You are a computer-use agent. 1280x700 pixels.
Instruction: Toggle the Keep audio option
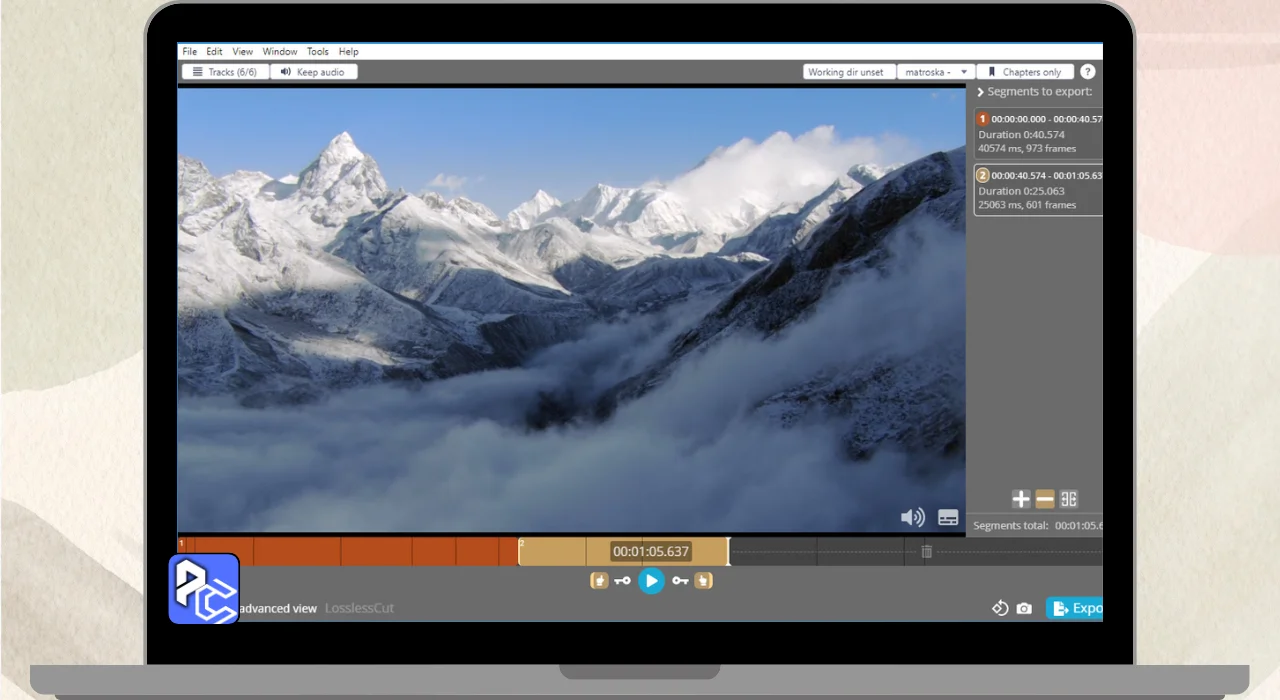pos(314,72)
